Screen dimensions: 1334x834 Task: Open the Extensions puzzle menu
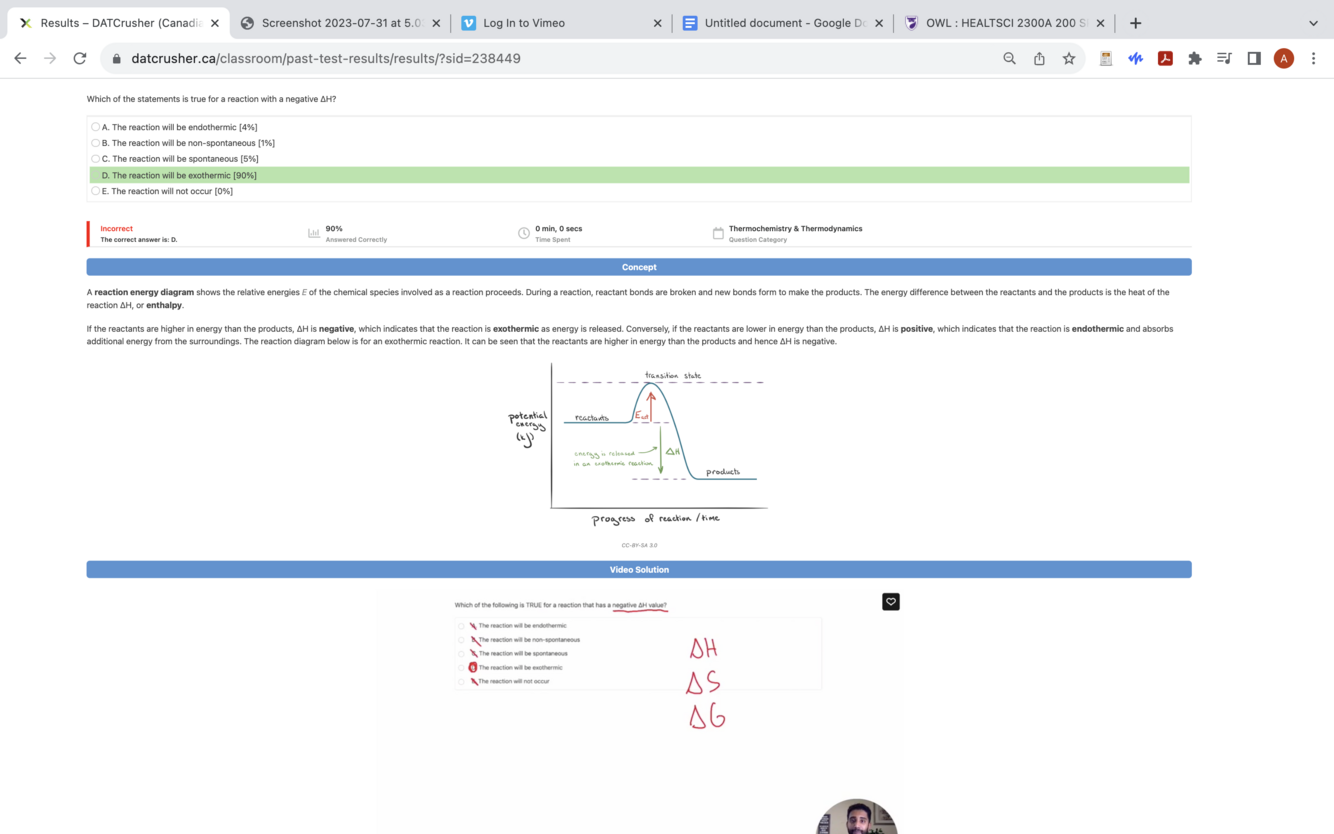(x=1194, y=58)
